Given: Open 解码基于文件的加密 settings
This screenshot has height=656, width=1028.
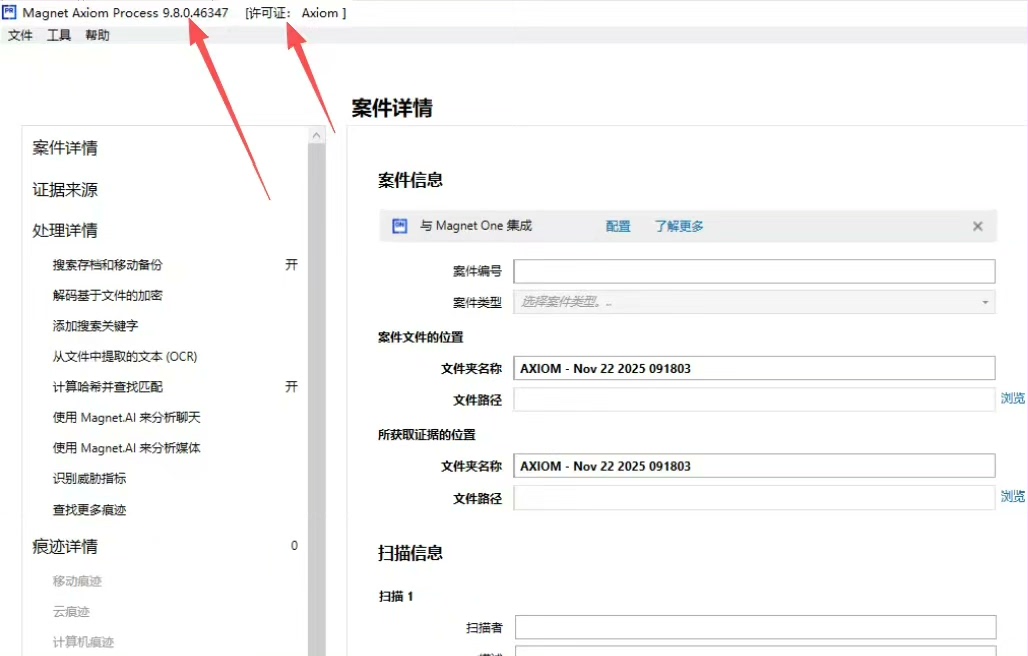Looking at the screenshot, I should pyautogui.click(x=108, y=296).
